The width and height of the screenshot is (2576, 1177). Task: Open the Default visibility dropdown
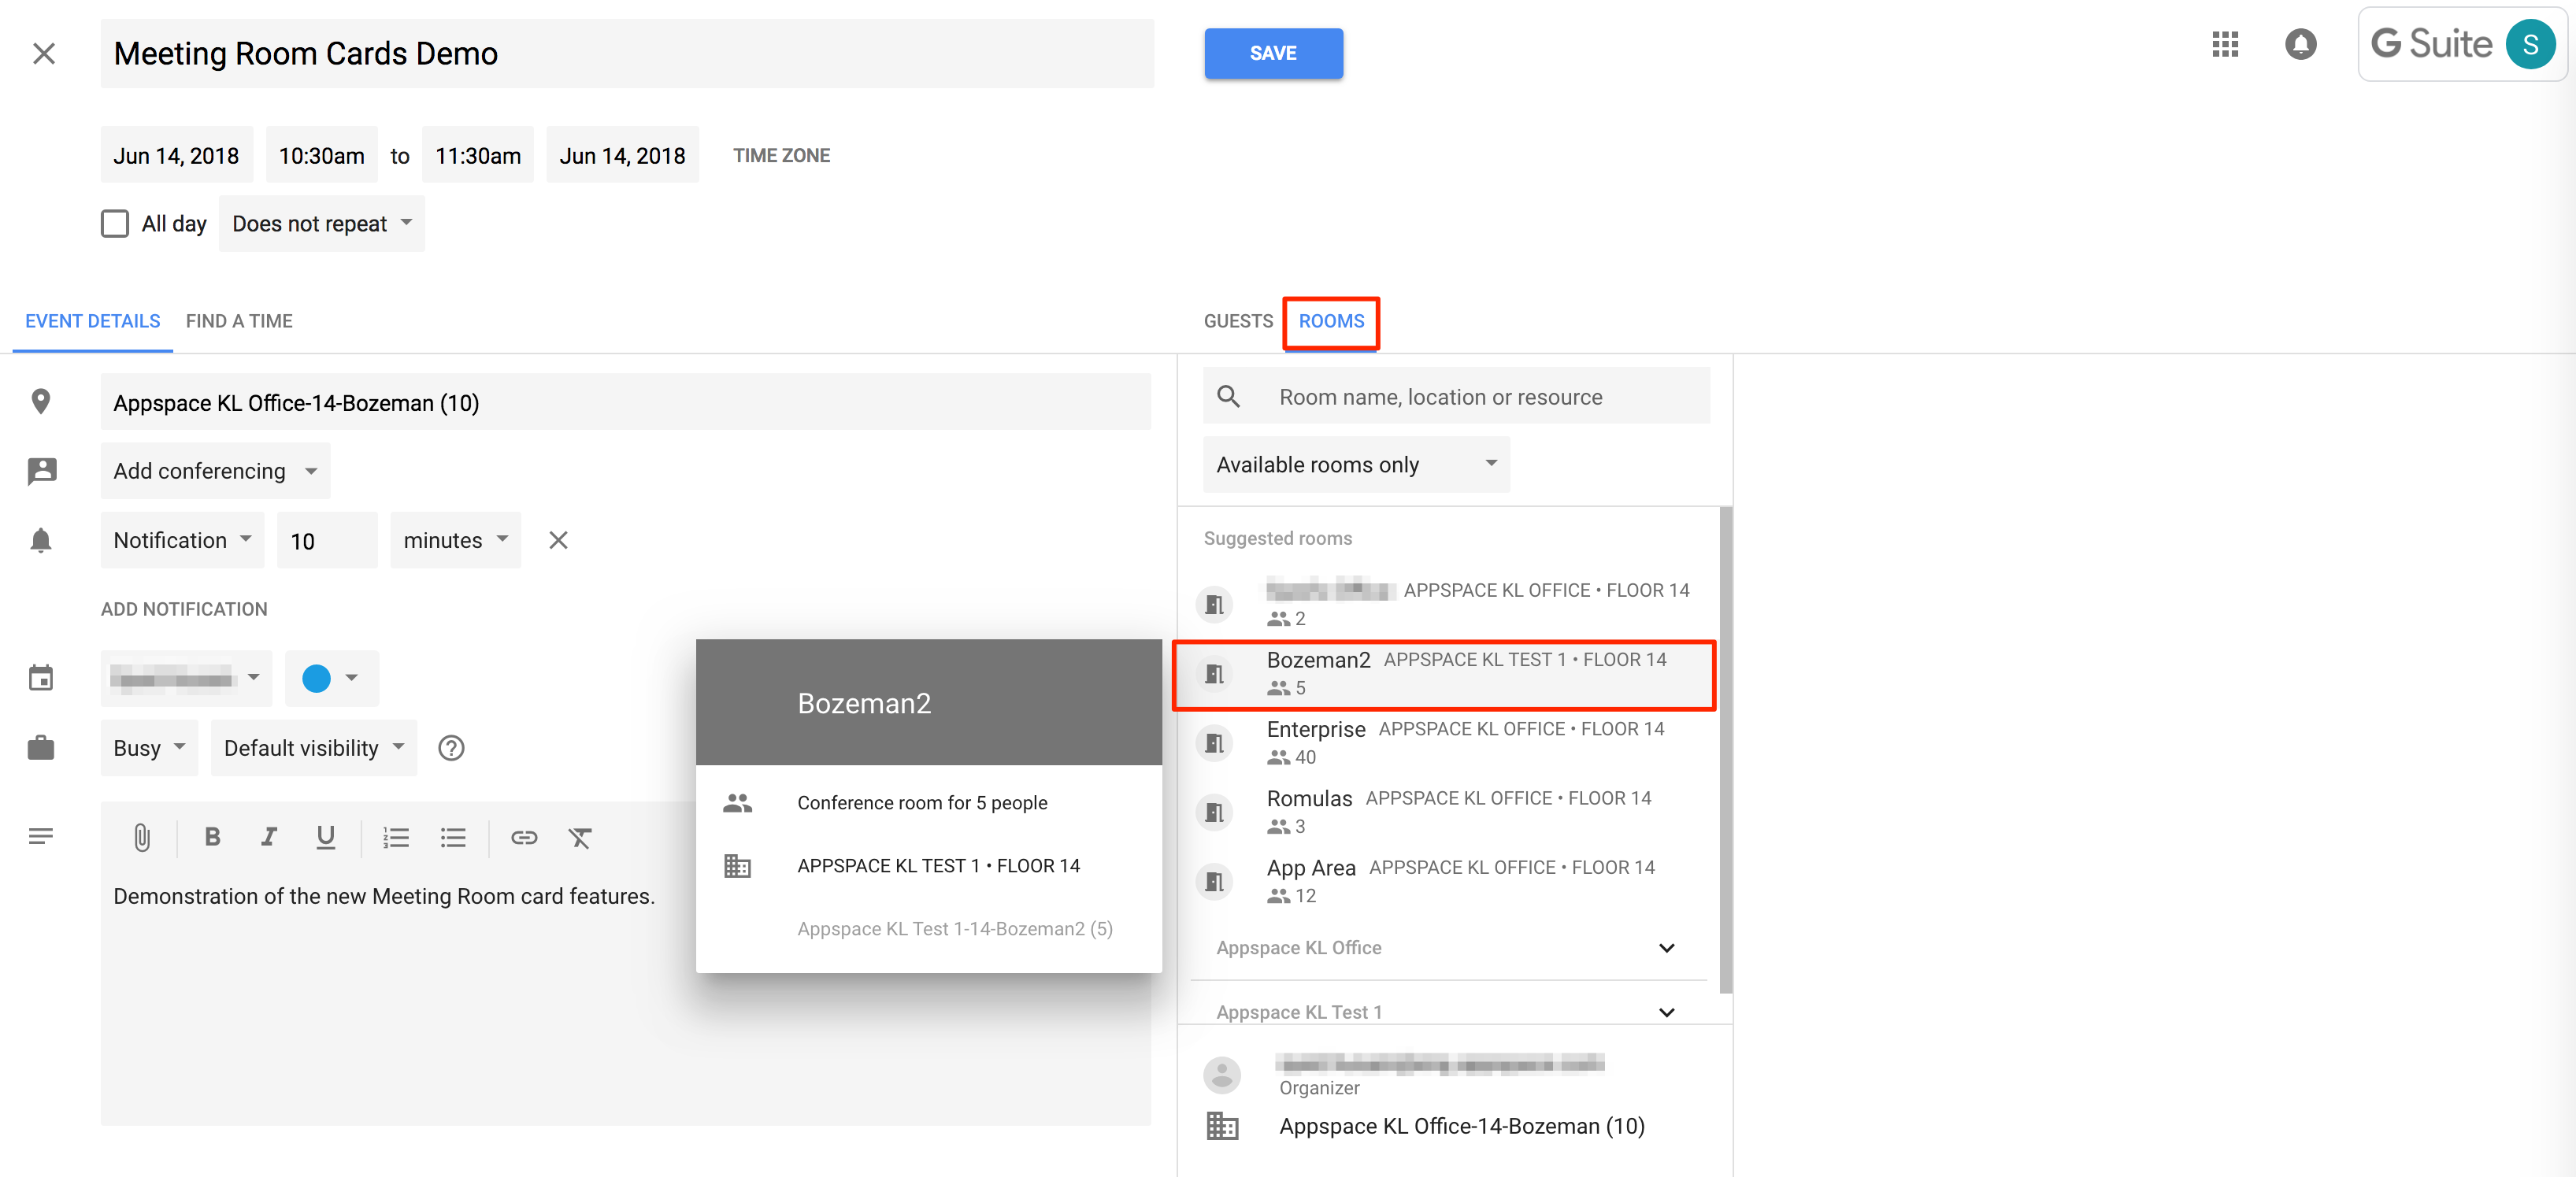click(314, 748)
